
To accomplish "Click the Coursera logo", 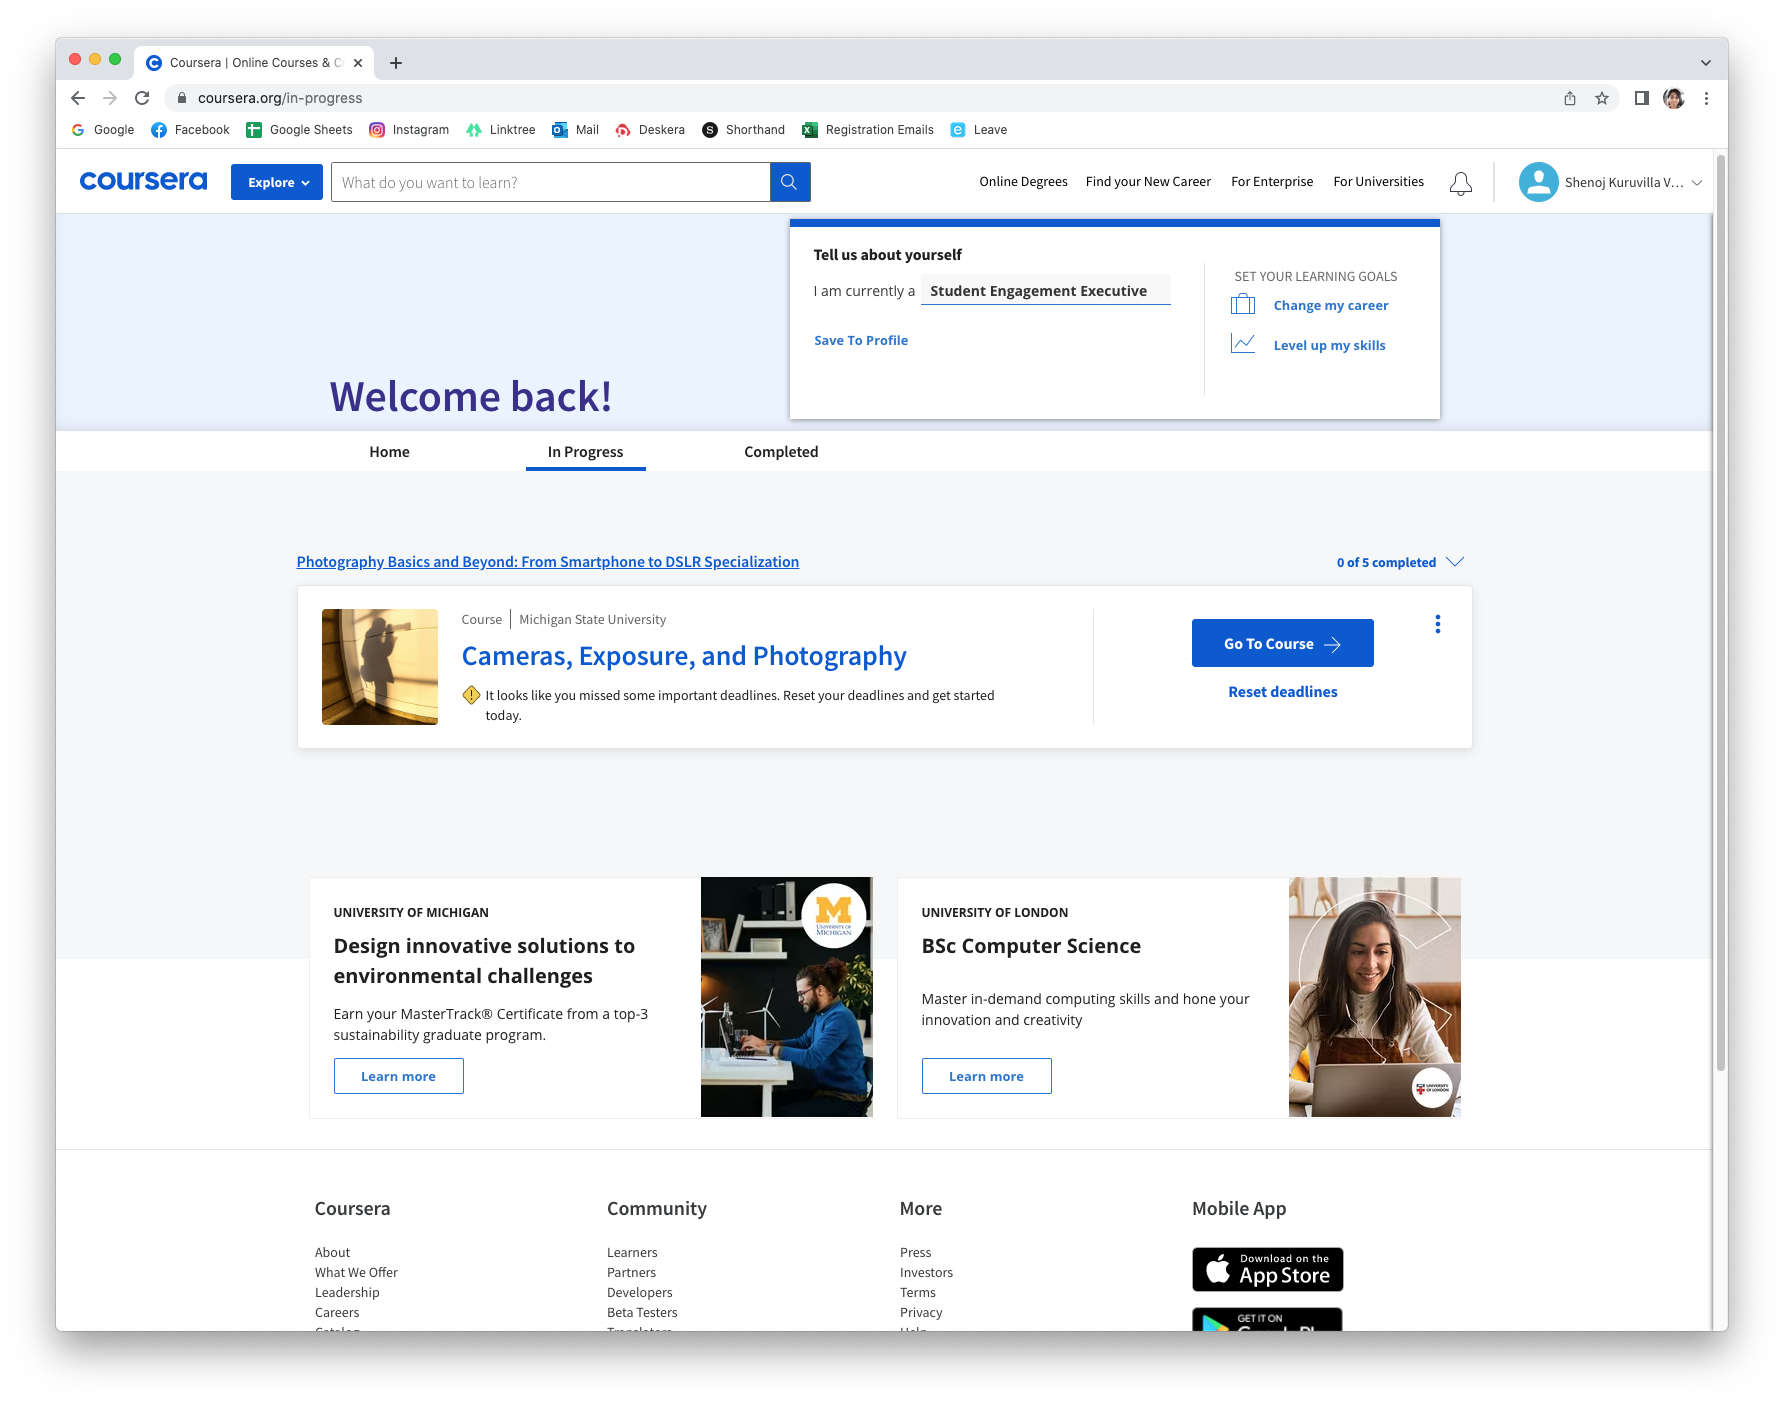I will [x=143, y=181].
